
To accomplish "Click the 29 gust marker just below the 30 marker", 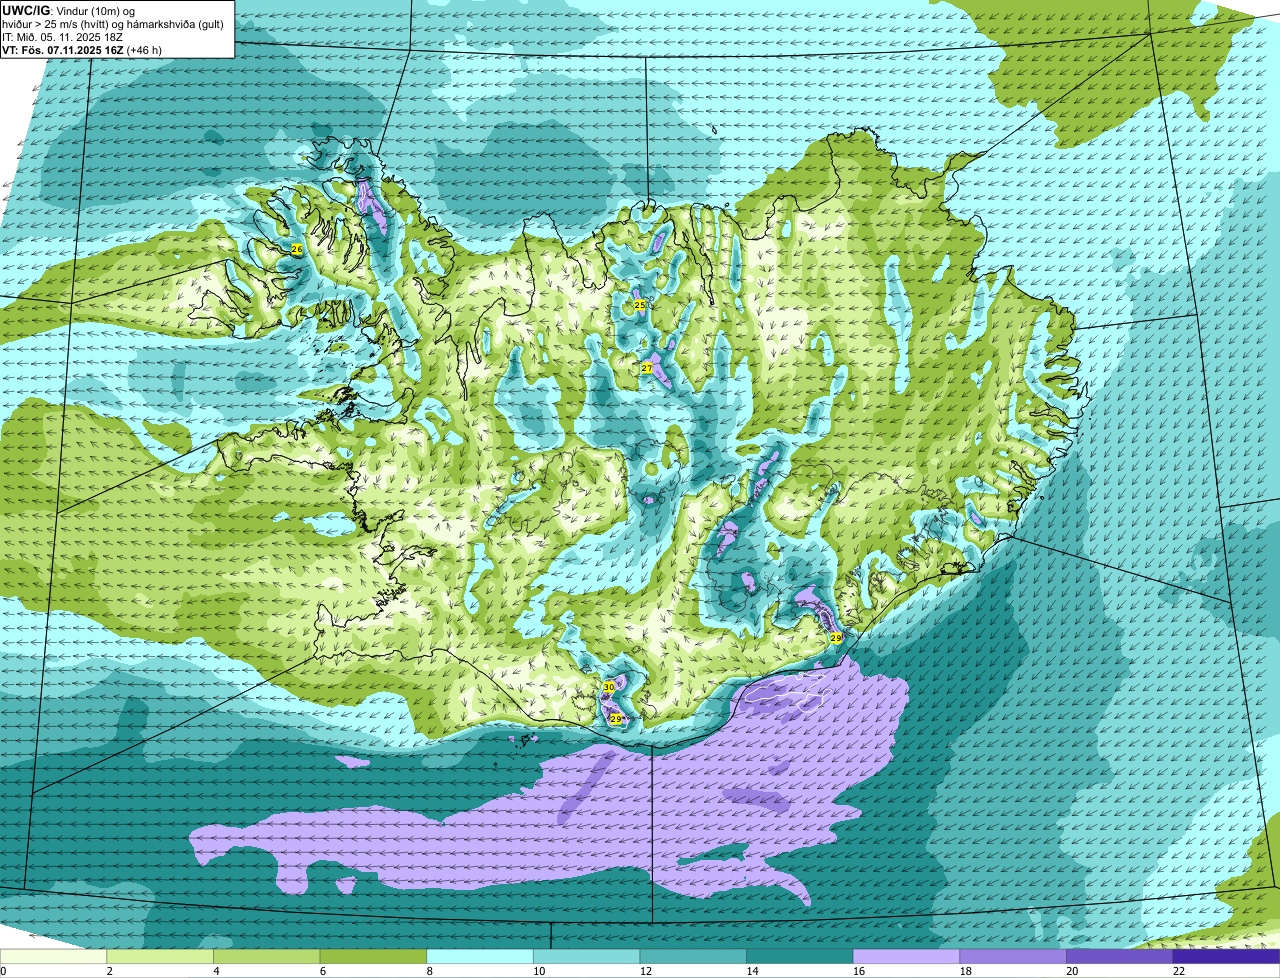I will click(616, 718).
